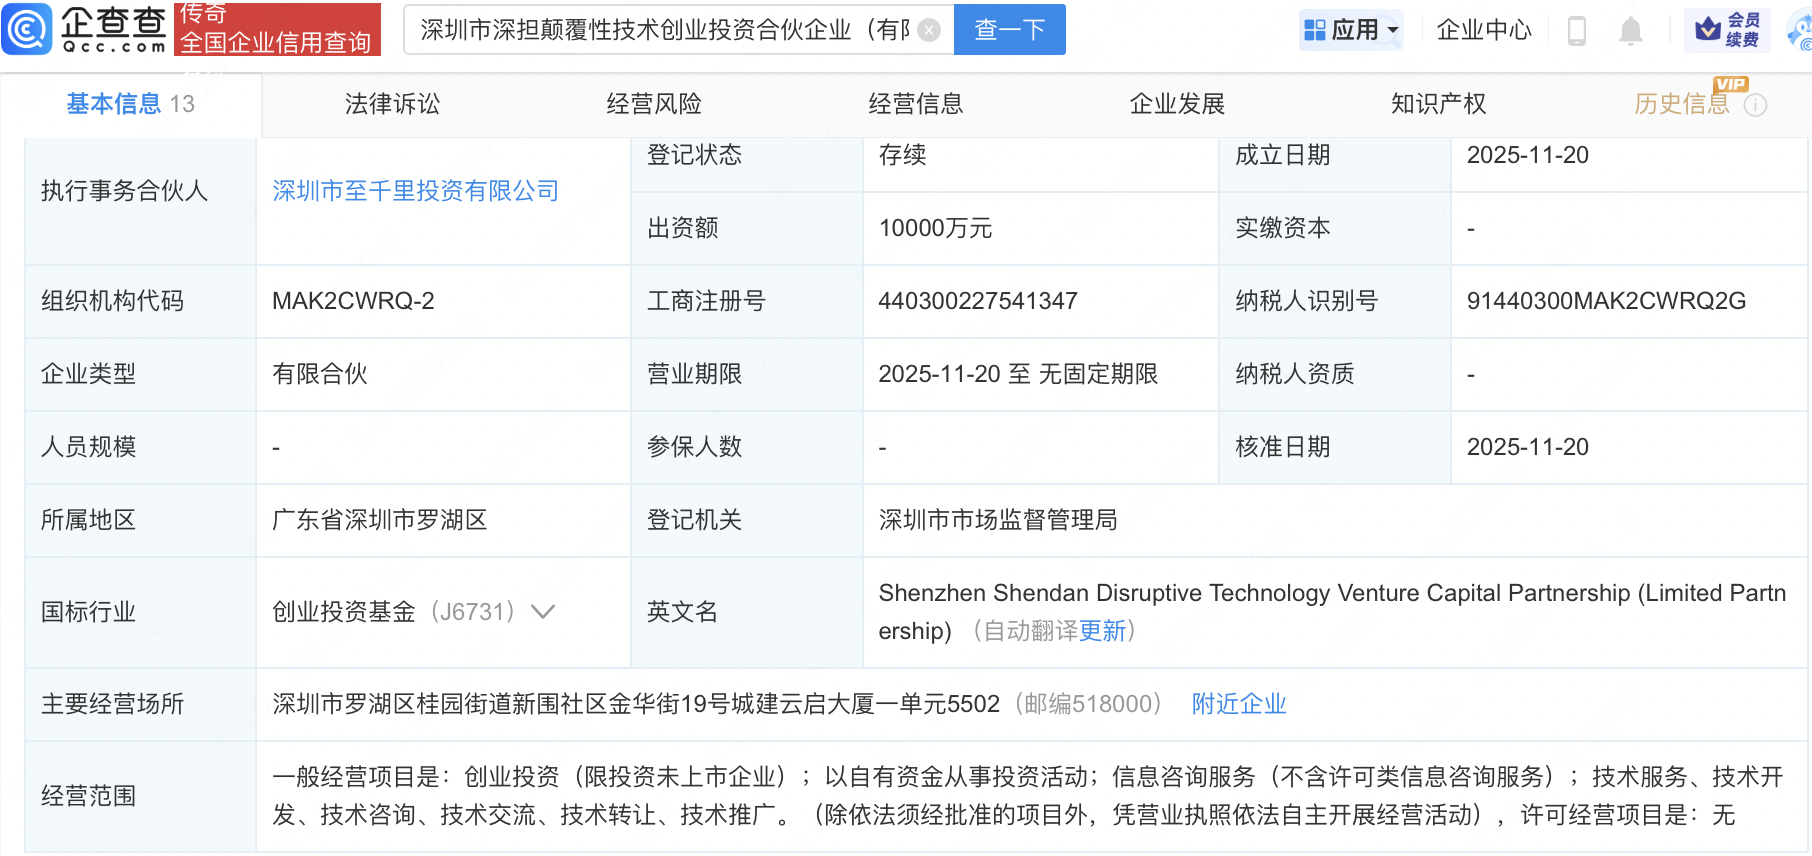Clear the search box with X icon
The width and height of the screenshot is (1812, 856).
point(929,30)
